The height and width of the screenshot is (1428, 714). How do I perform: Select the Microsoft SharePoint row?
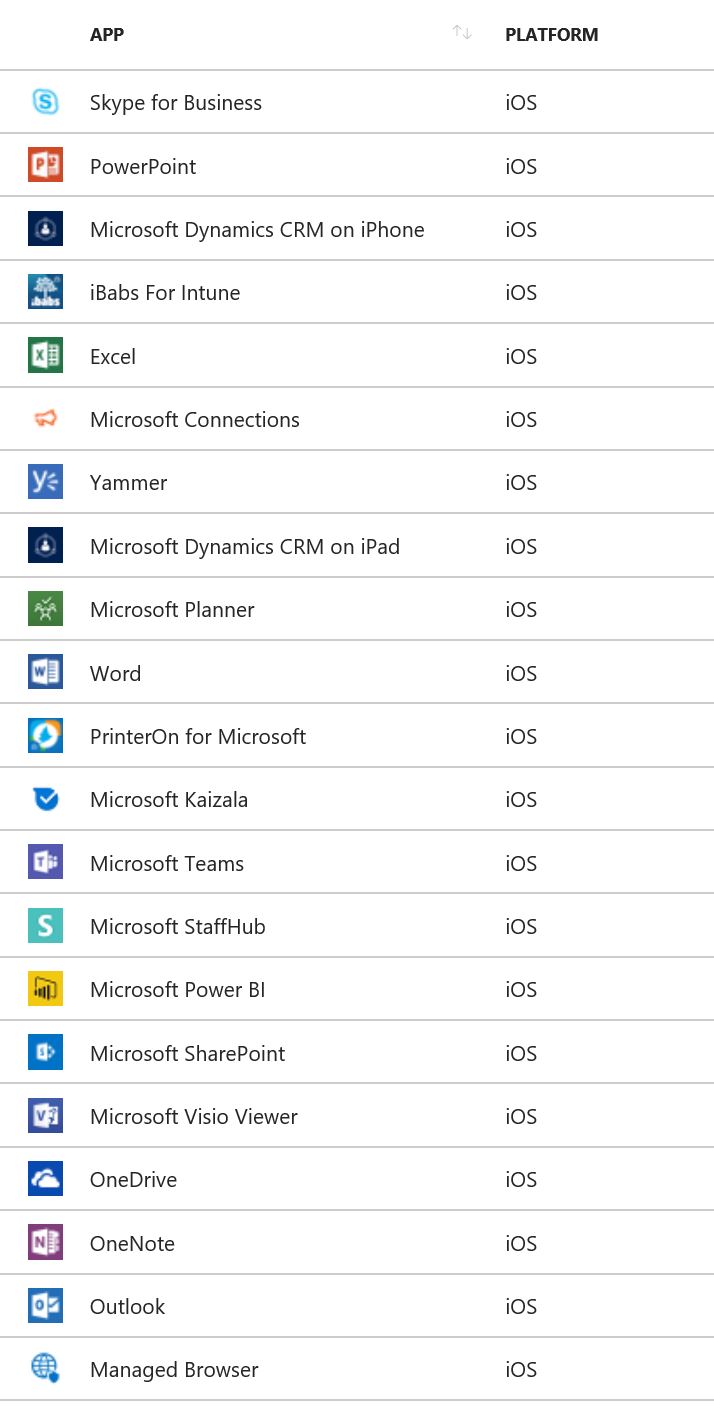[x=187, y=1052]
